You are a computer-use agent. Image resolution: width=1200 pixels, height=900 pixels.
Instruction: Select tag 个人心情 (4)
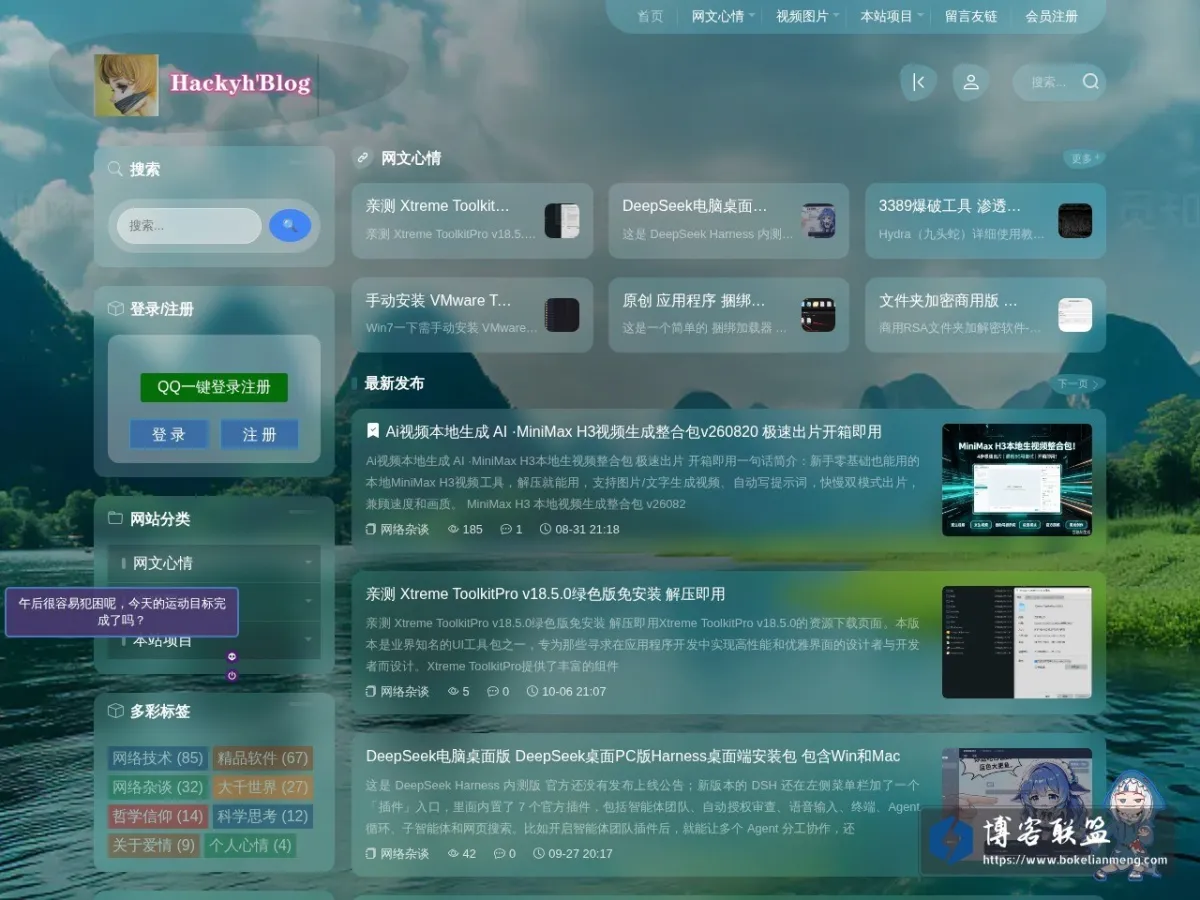point(250,845)
